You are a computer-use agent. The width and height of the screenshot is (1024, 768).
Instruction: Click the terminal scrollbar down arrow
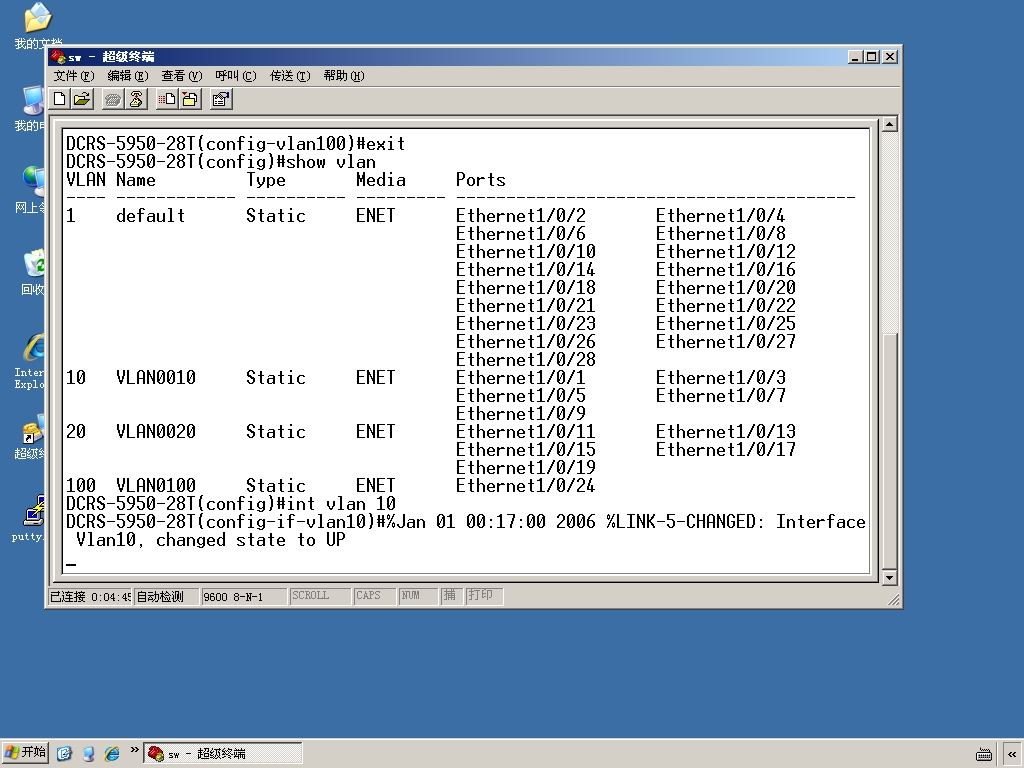point(889,577)
